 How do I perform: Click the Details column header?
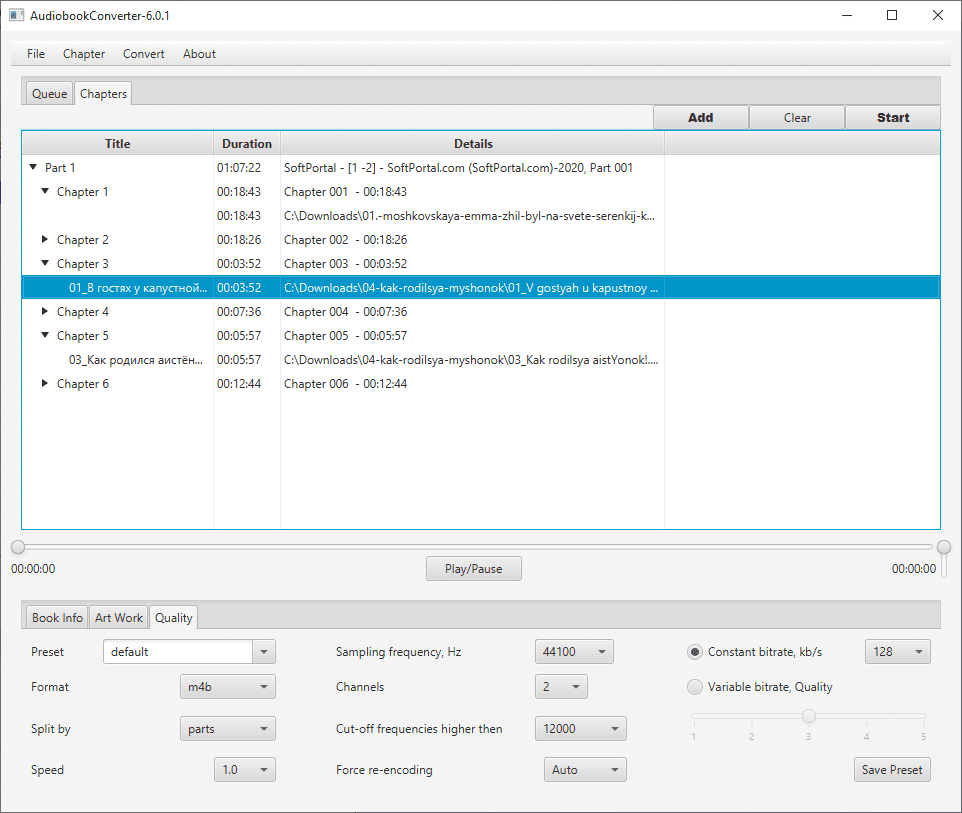pyautogui.click(x=472, y=144)
